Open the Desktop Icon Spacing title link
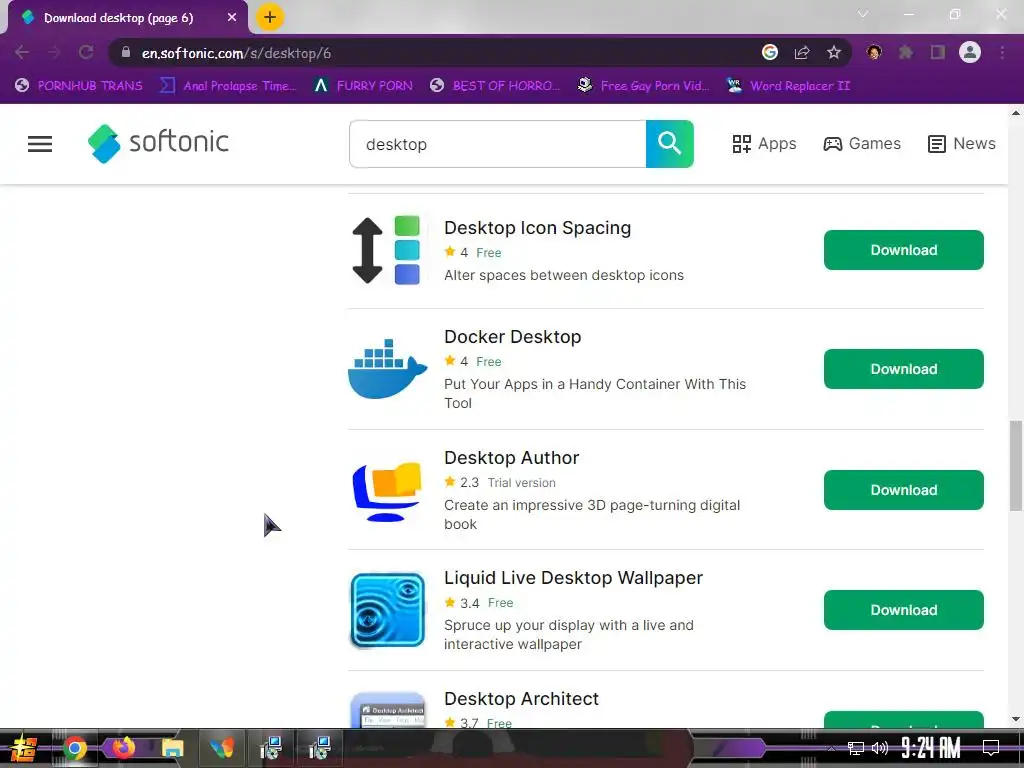 (x=537, y=228)
